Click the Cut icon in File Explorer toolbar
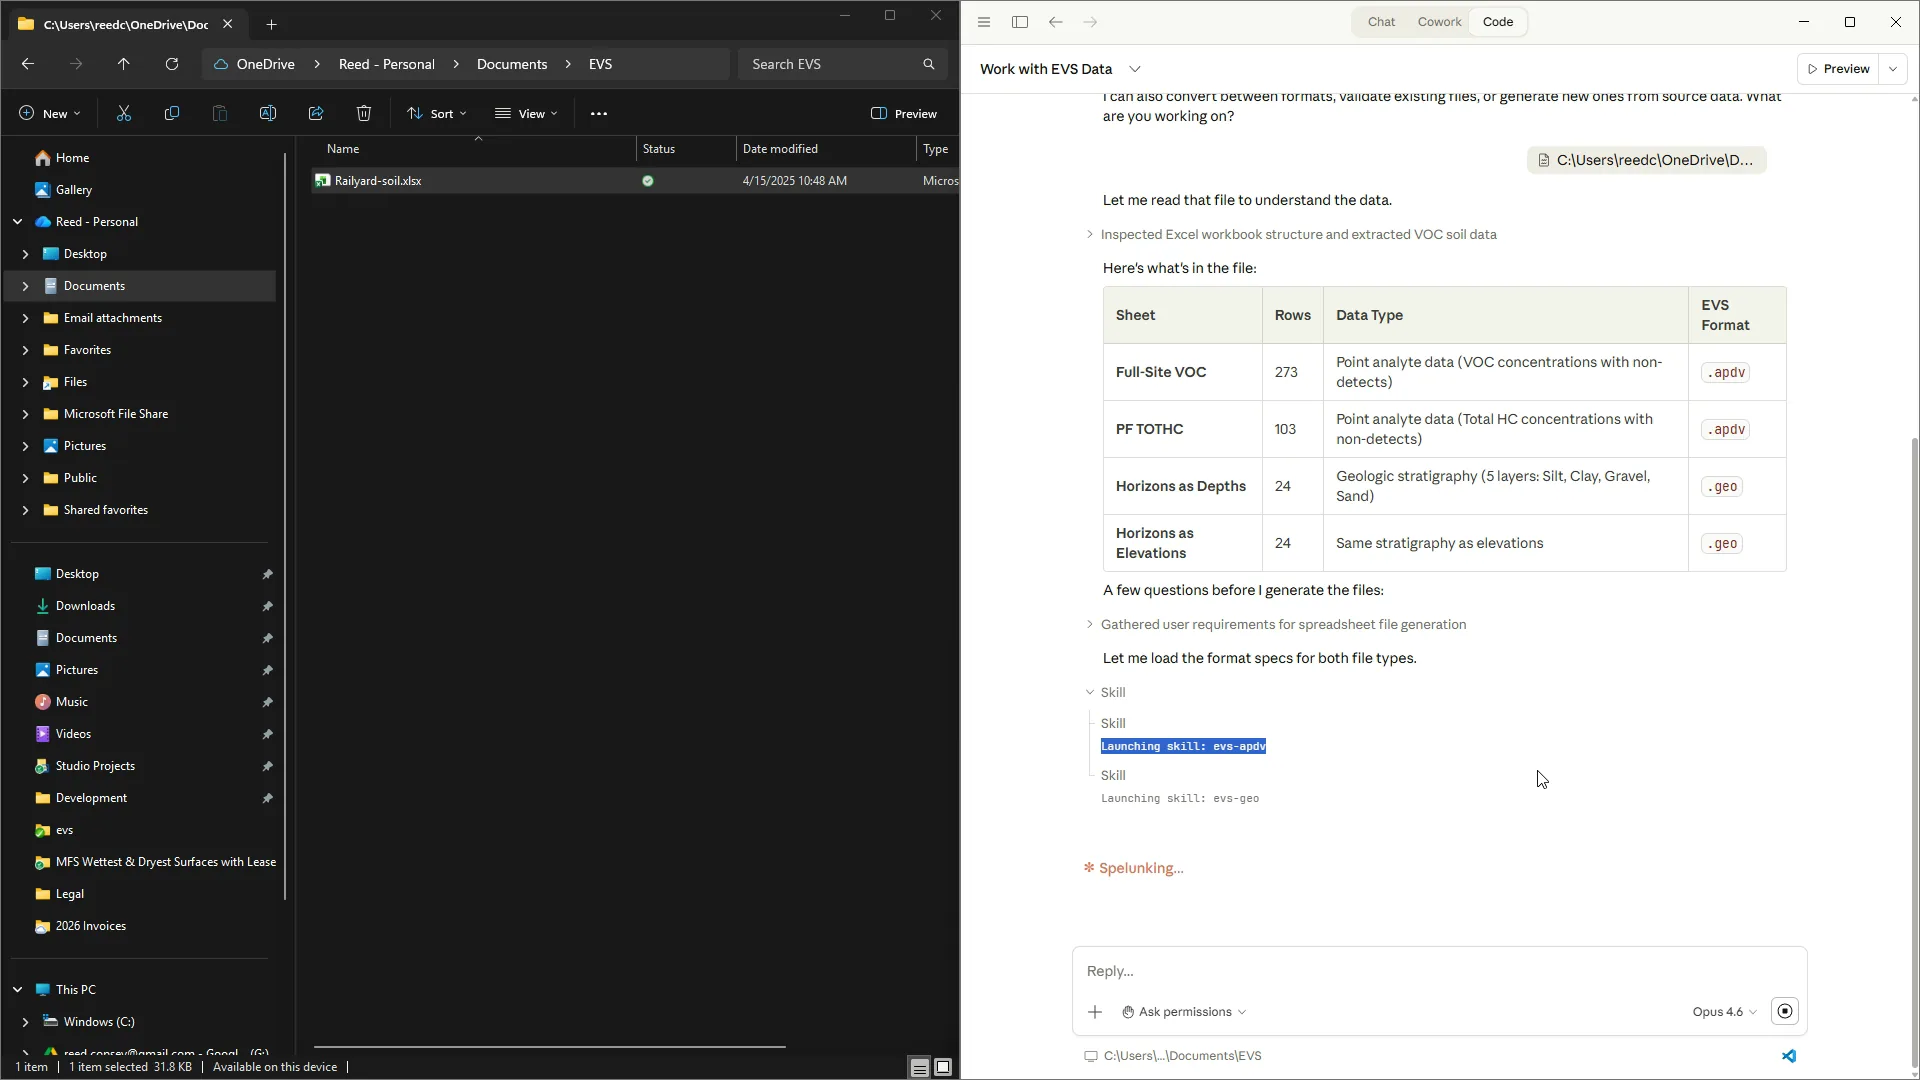1920x1080 pixels. tap(124, 114)
